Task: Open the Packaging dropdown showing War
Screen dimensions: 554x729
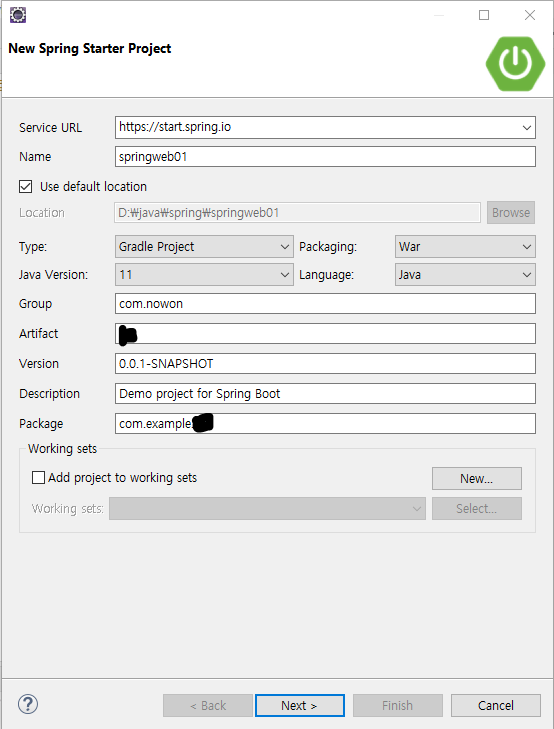Action: click(465, 246)
